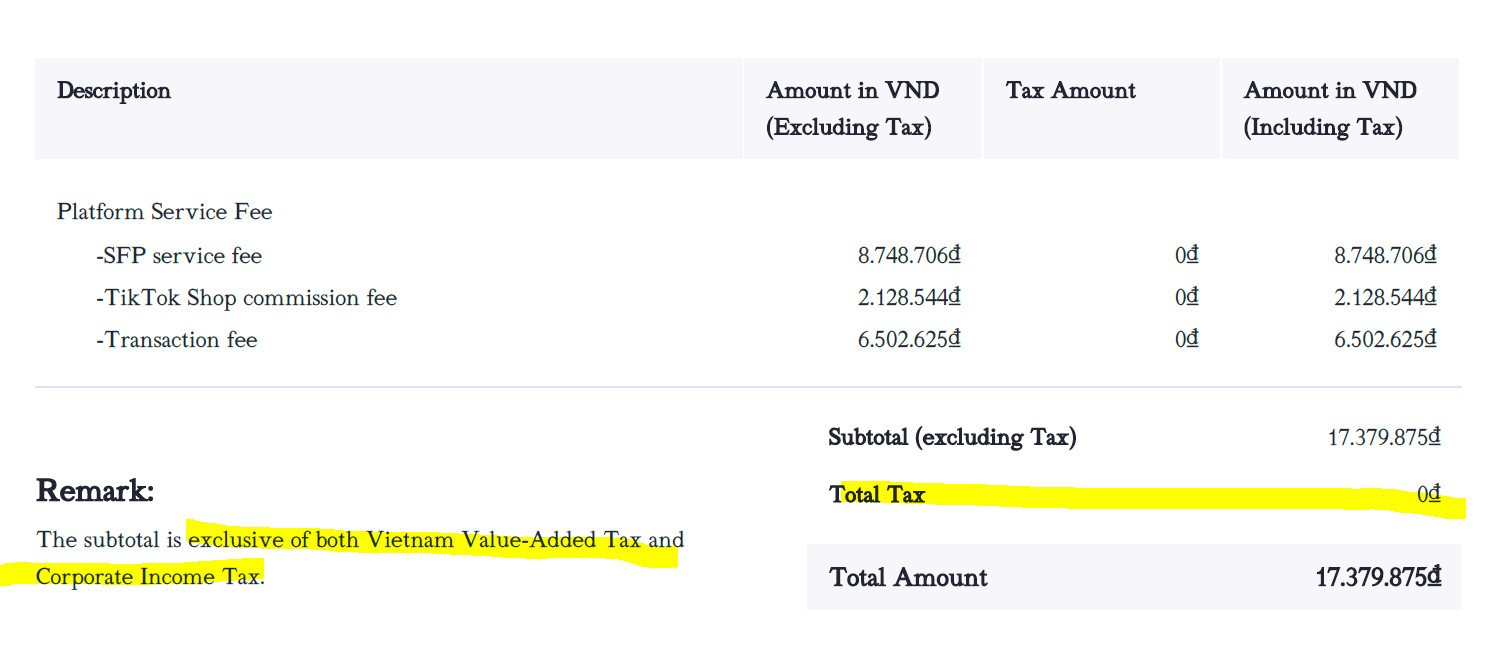The image size is (1493, 648).
Task: Click the SFP service fee tax amount
Action: click(1186, 256)
